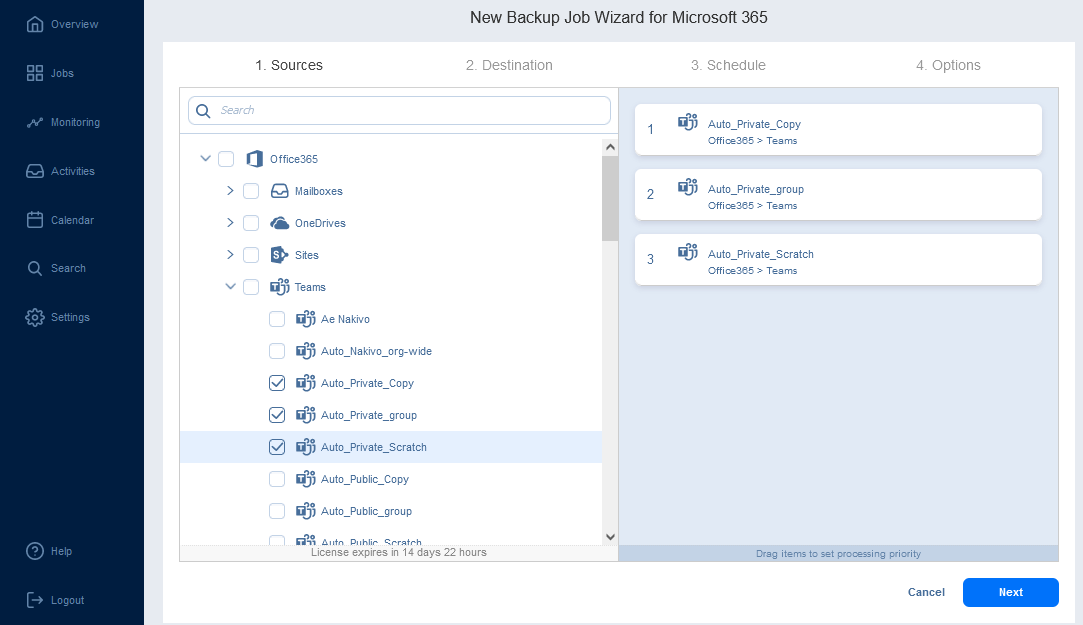Click the Cancel button
This screenshot has width=1083, height=625.
[x=926, y=593]
